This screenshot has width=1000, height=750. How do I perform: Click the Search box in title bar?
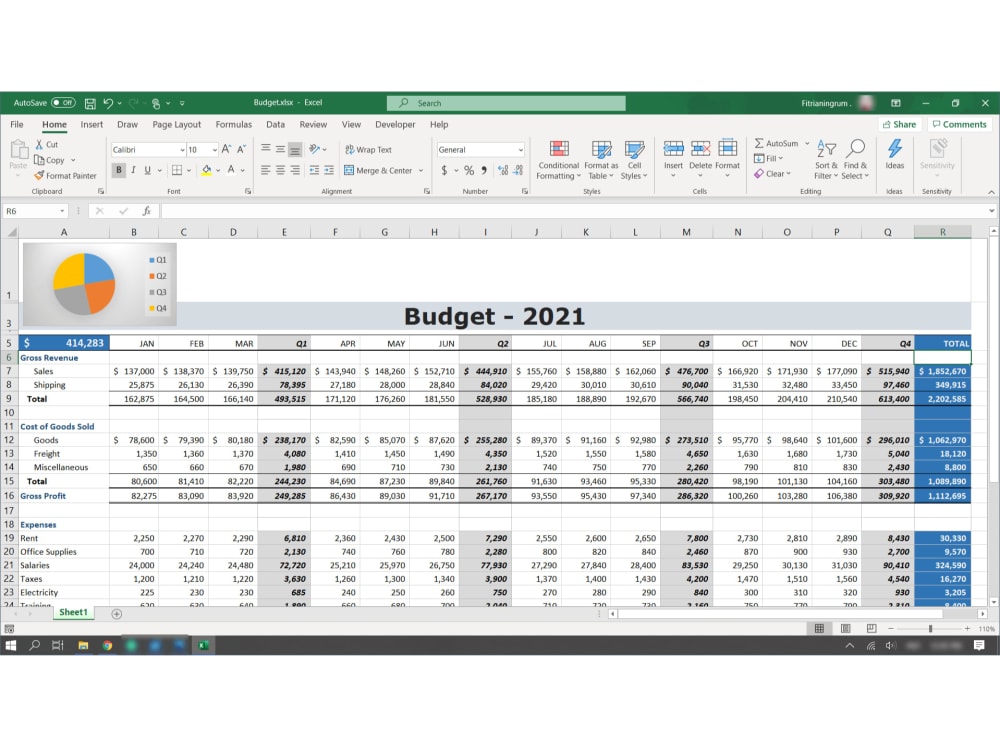506,103
